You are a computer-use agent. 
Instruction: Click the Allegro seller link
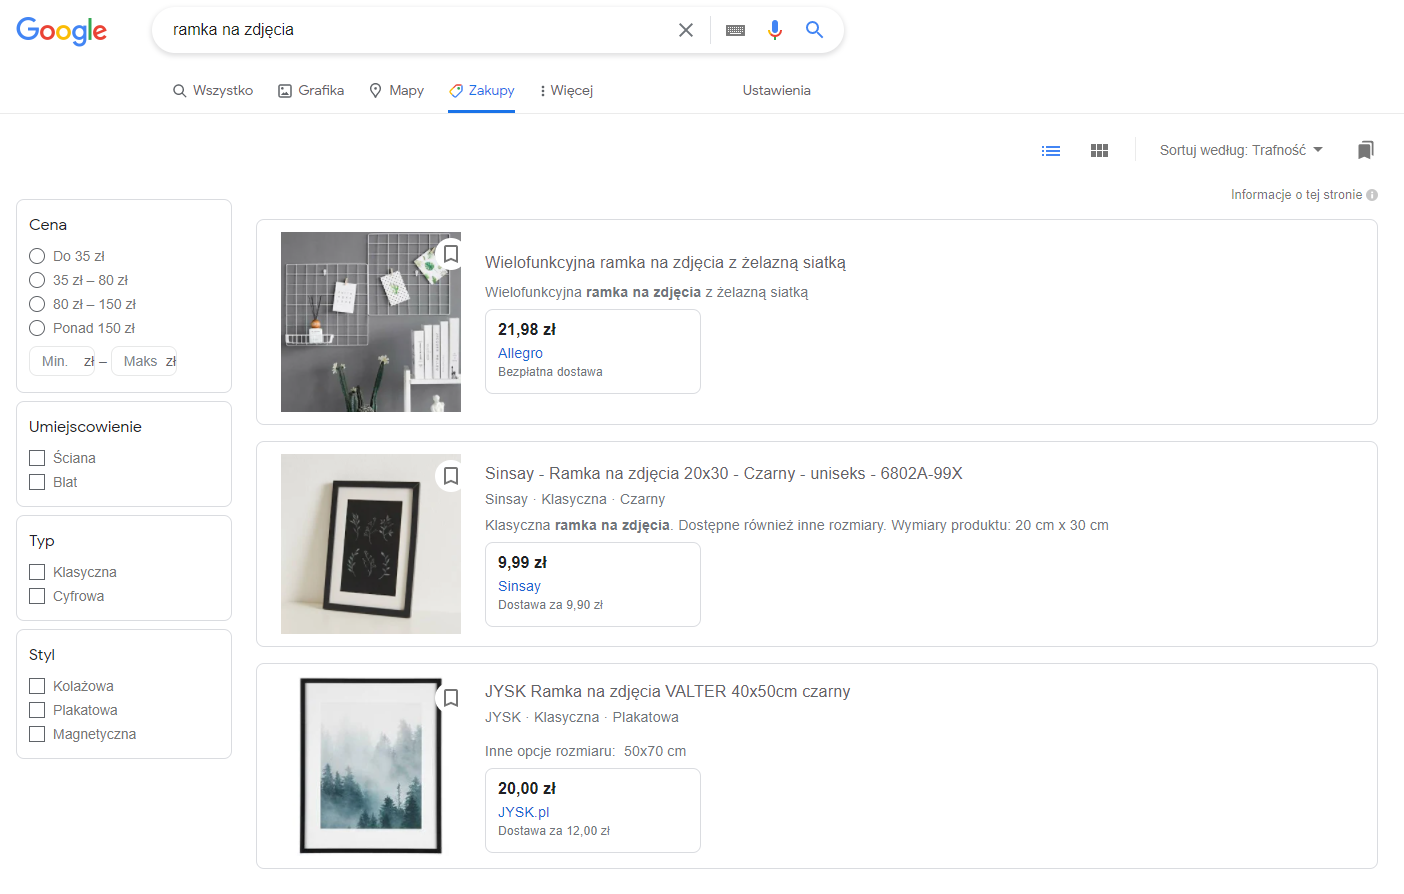tap(520, 353)
